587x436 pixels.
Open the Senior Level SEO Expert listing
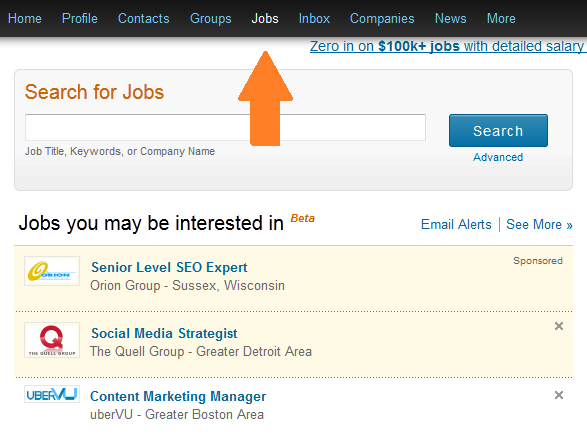[x=169, y=268]
